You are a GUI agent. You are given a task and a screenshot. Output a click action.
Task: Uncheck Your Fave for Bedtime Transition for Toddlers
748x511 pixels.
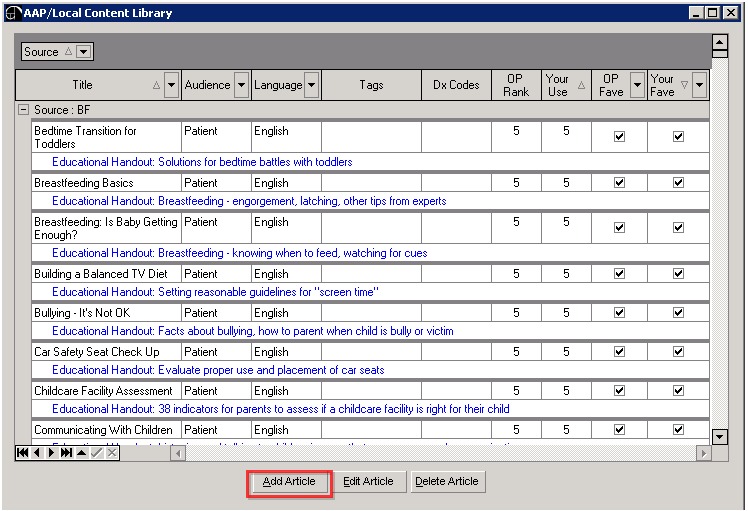[x=678, y=136]
